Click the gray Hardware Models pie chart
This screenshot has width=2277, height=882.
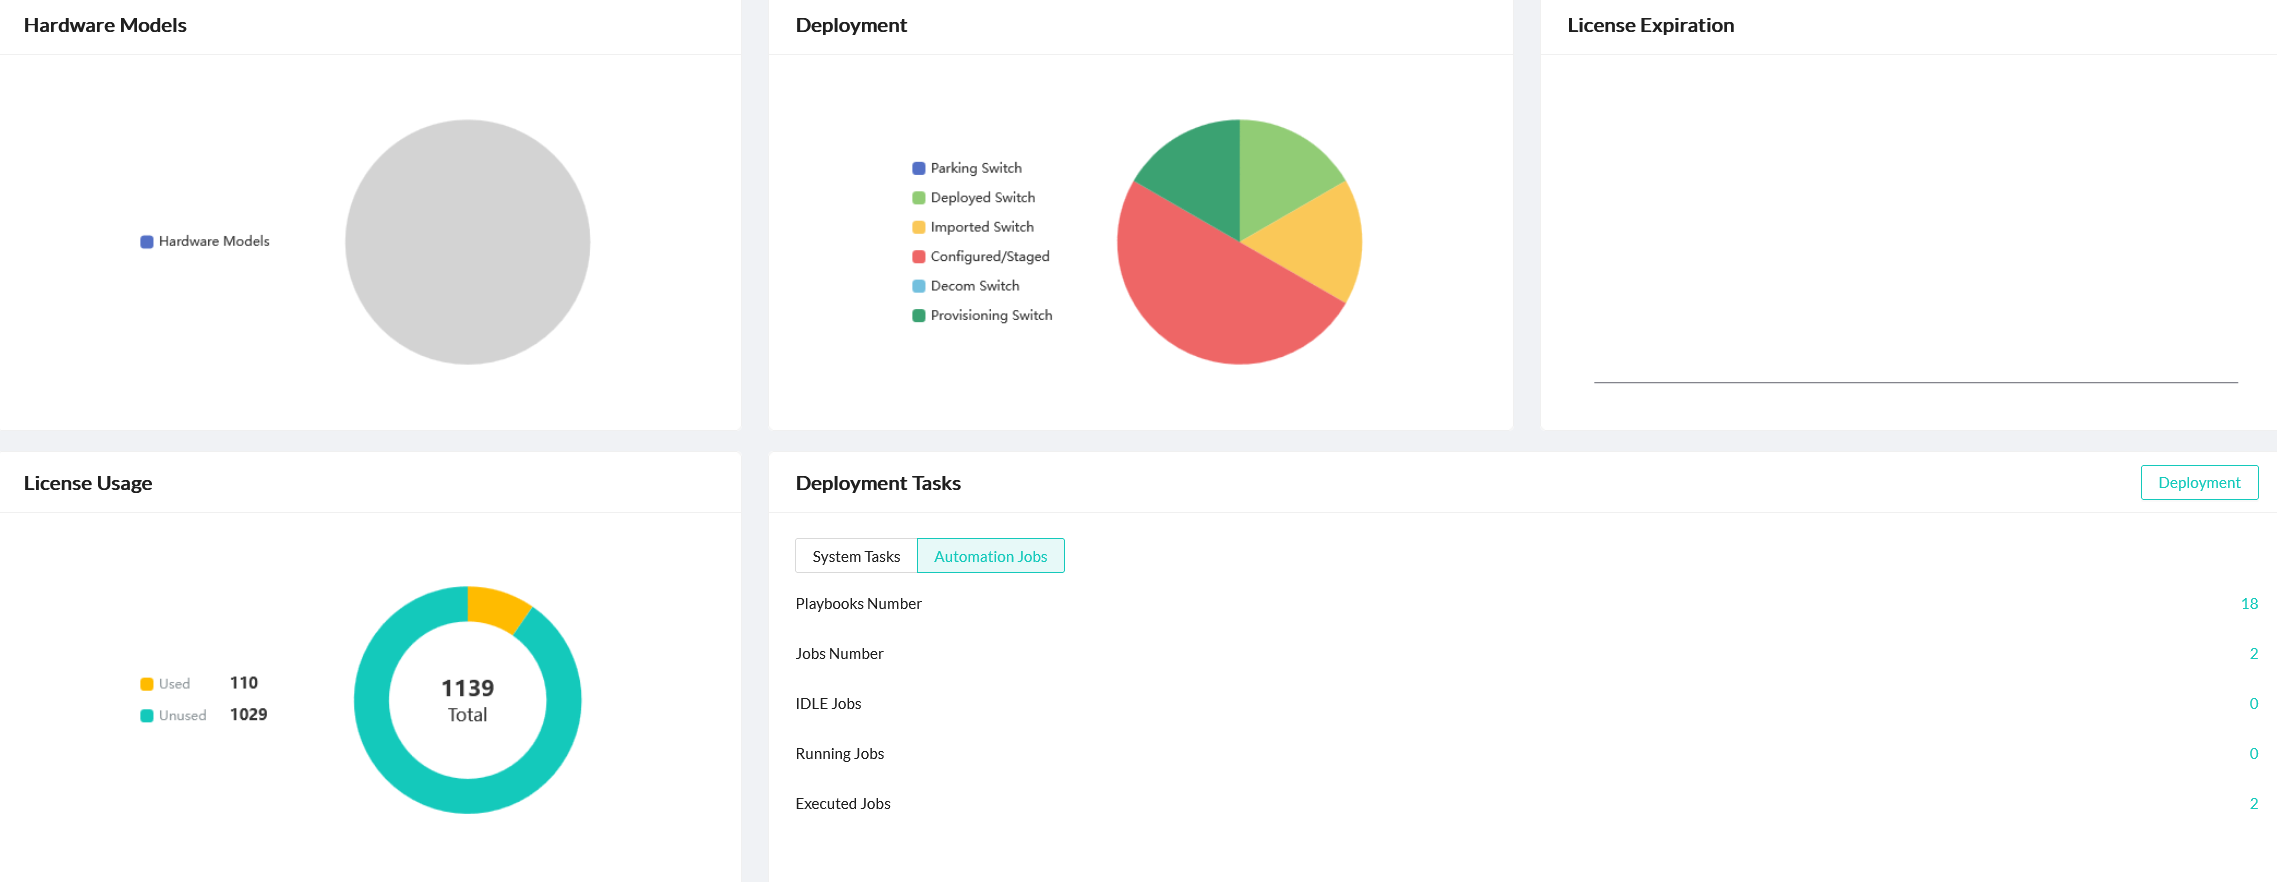point(467,242)
